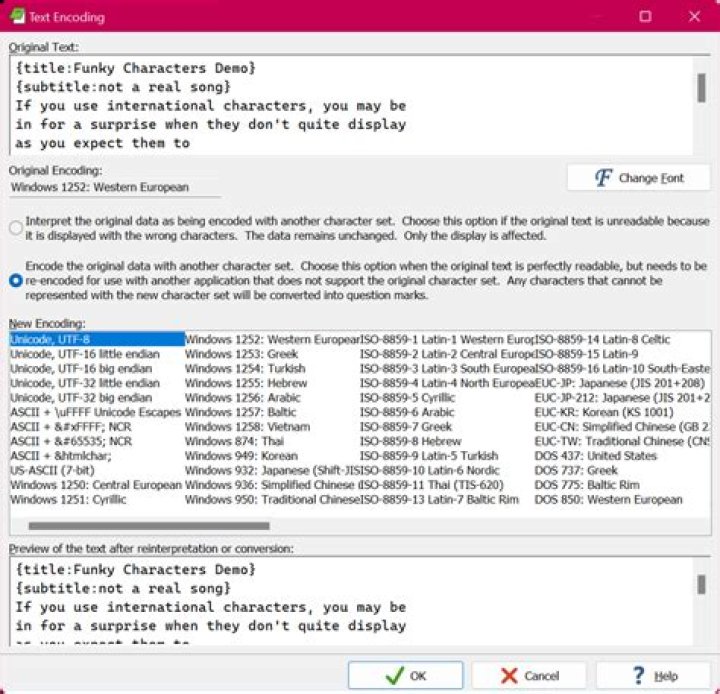This screenshot has width=720, height=694.
Task: Select Windows 1252: Western European in list
Action: click(x=272, y=339)
